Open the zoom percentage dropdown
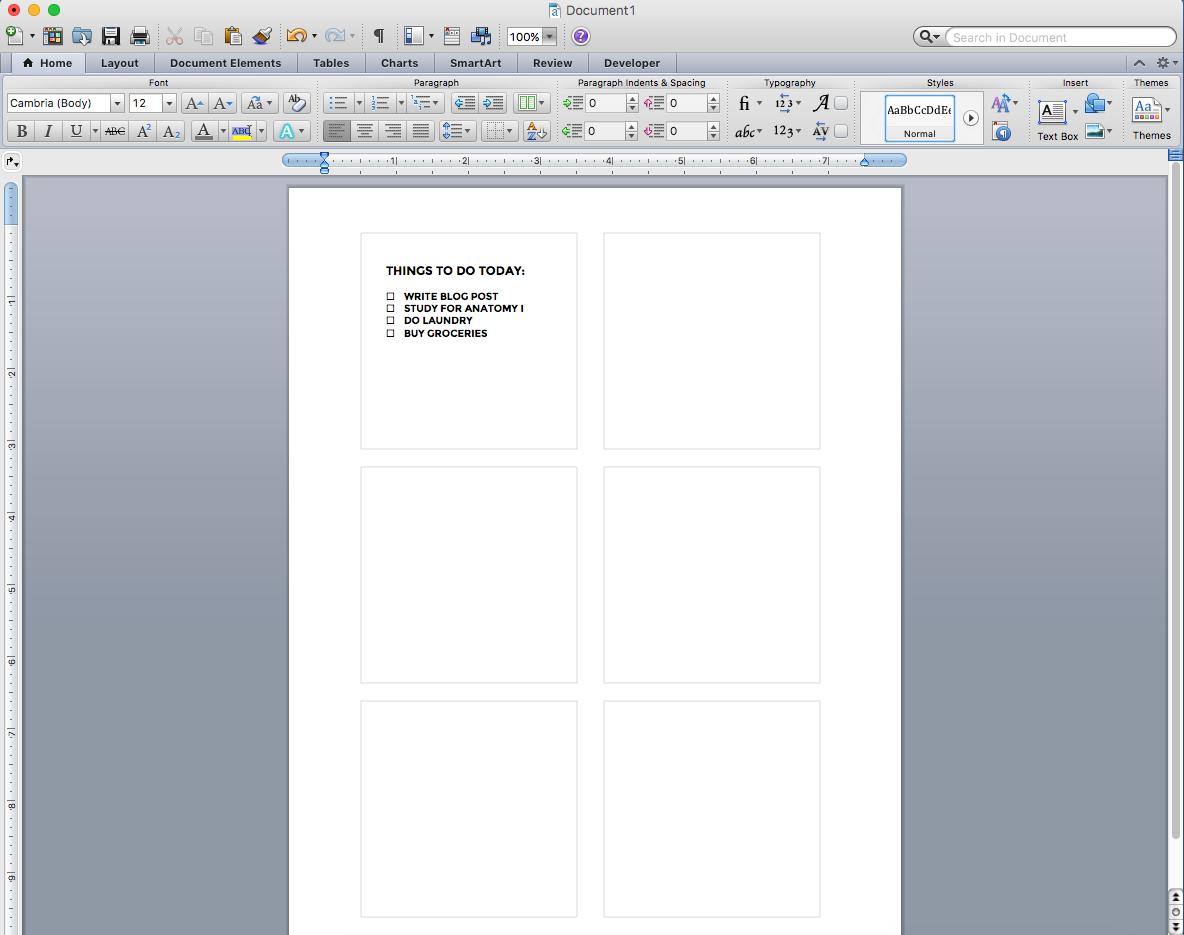 (550, 36)
